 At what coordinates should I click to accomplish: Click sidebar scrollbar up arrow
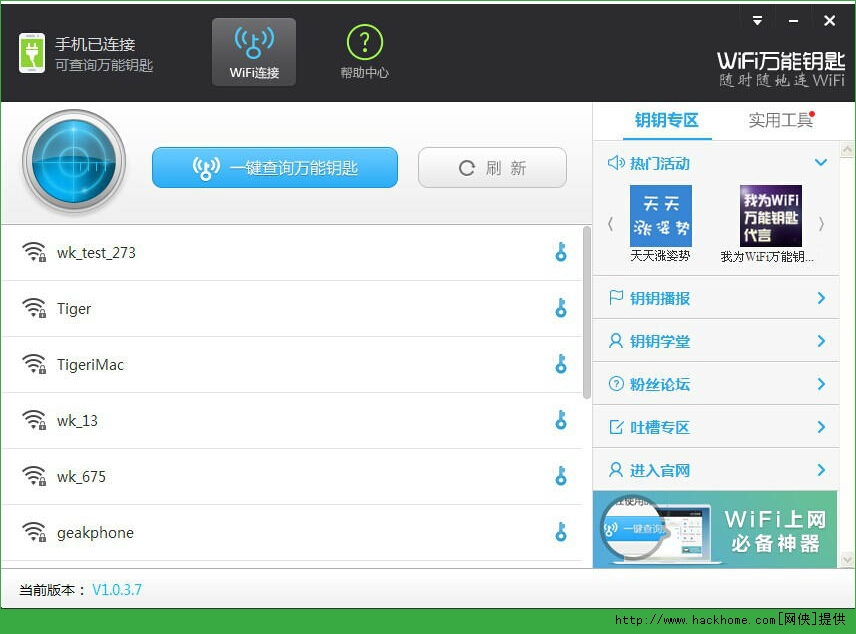pyautogui.click(x=847, y=149)
